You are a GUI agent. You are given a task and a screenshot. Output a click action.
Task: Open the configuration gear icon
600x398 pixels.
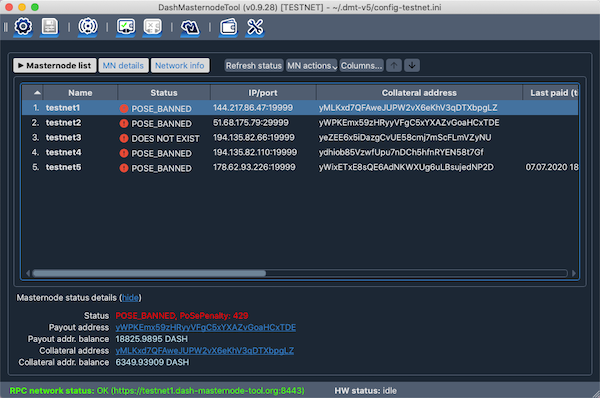[x=23, y=27]
